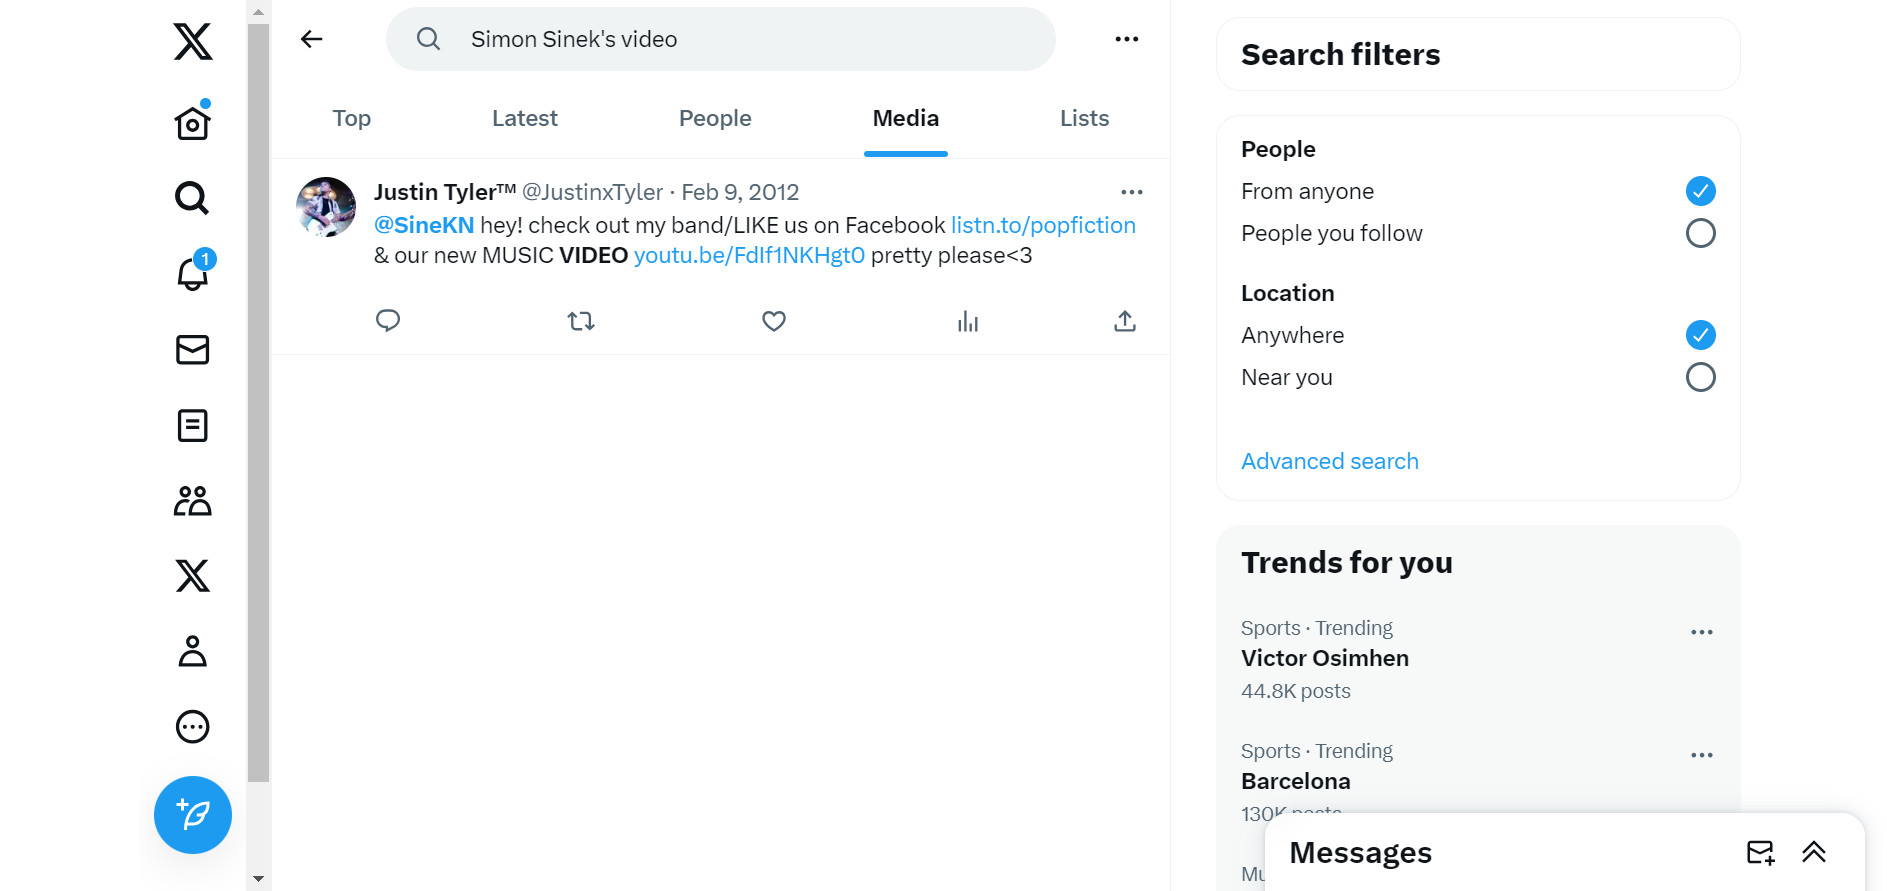This screenshot has height=891, width=1887.
Task: View your Notifications
Action: (191, 274)
